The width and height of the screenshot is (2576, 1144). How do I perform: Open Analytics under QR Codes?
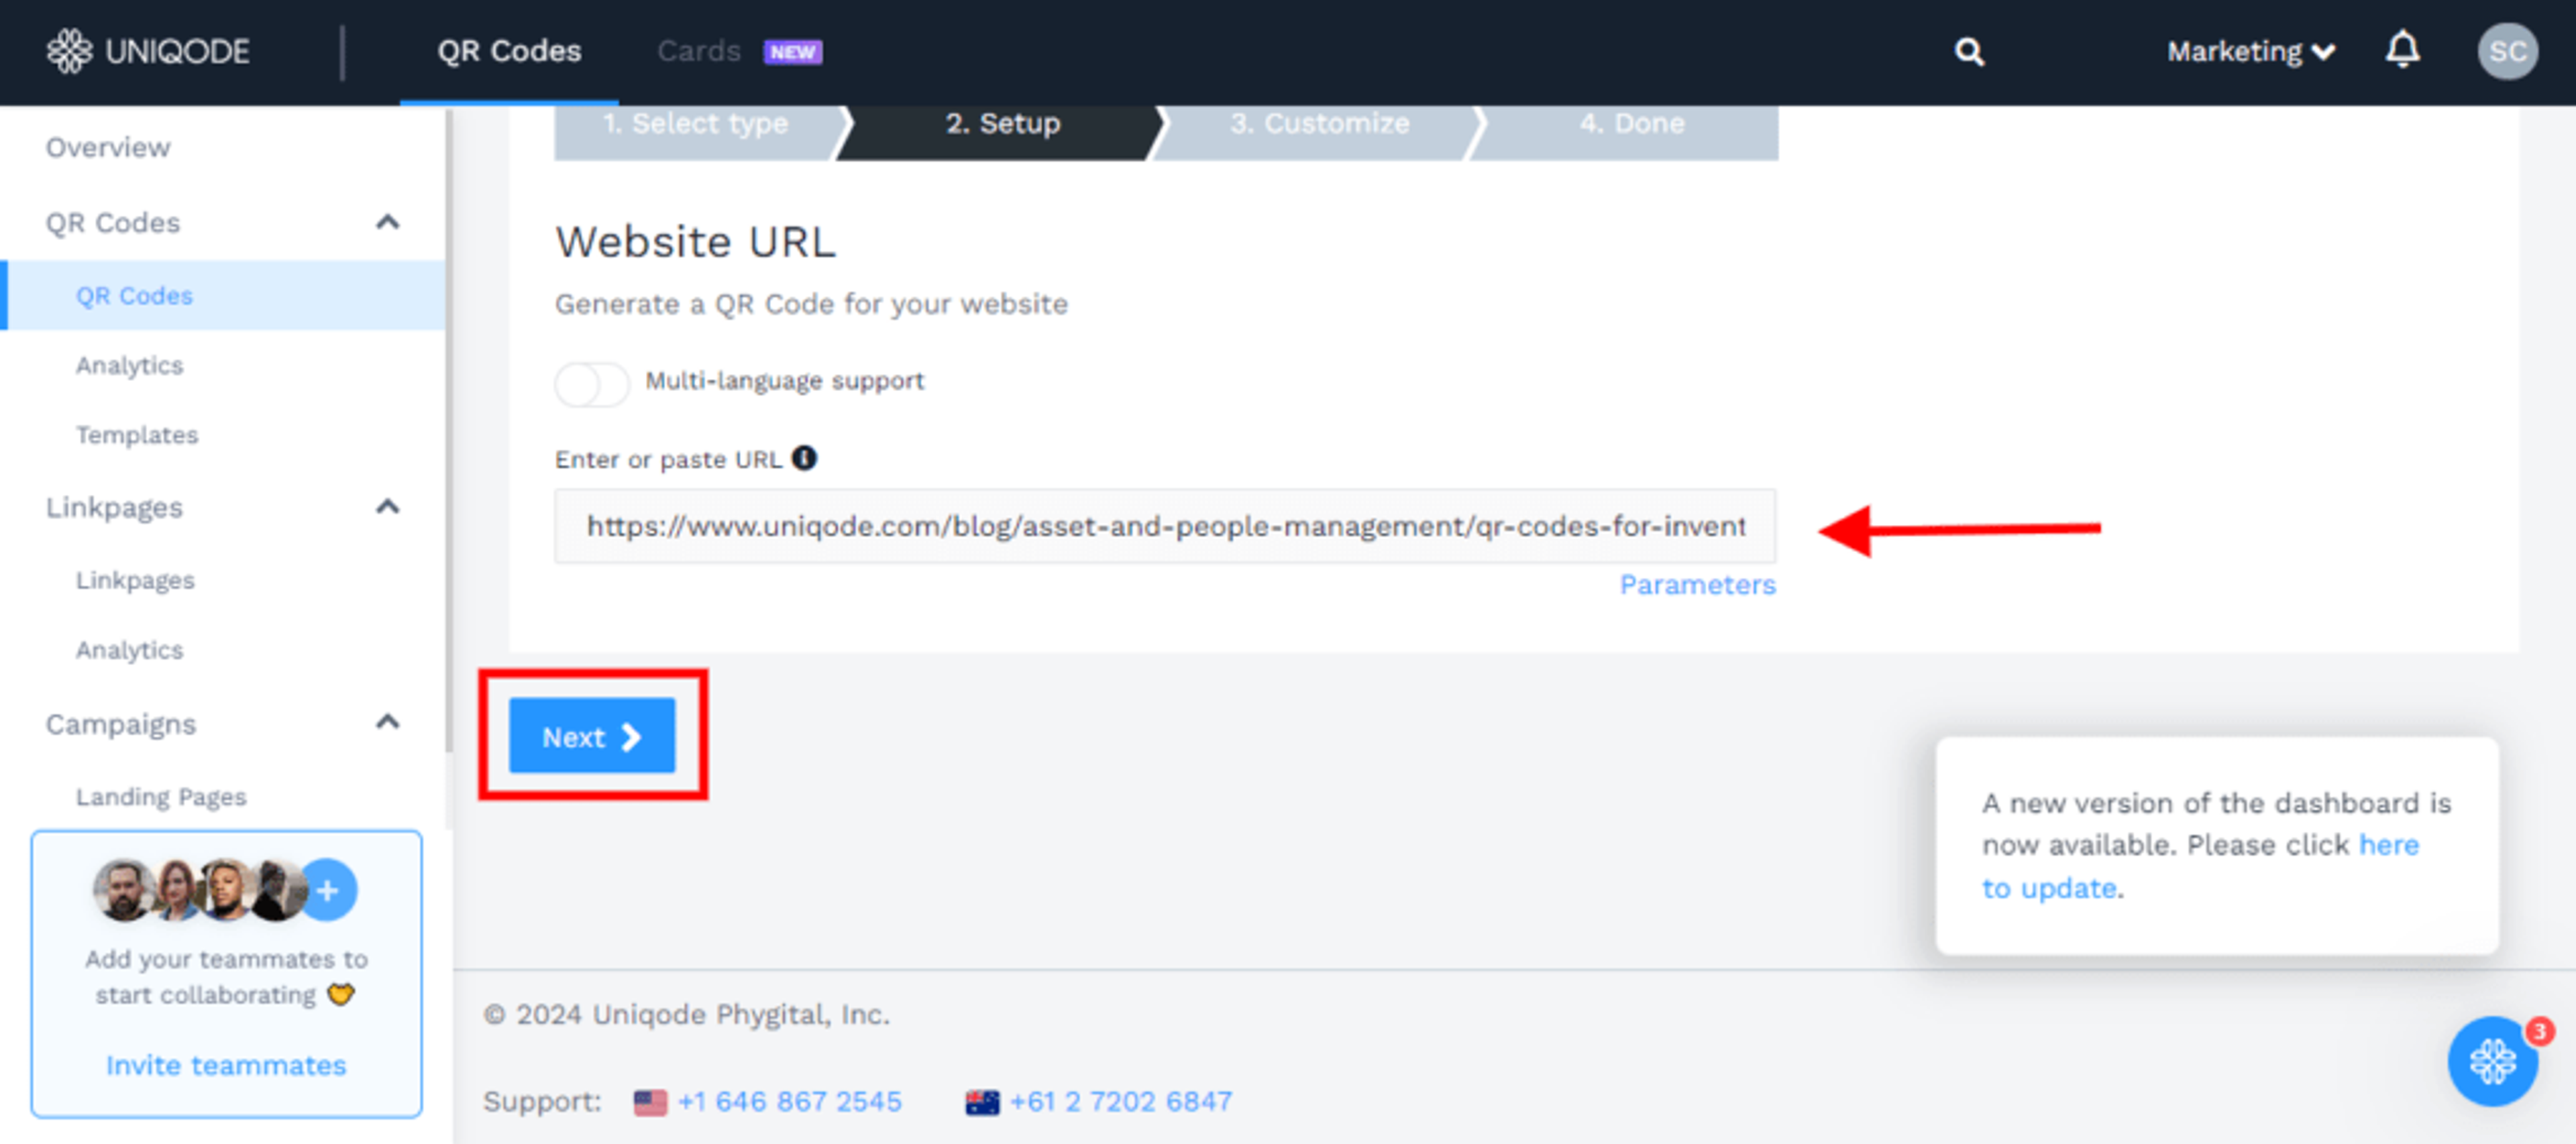click(130, 365)
